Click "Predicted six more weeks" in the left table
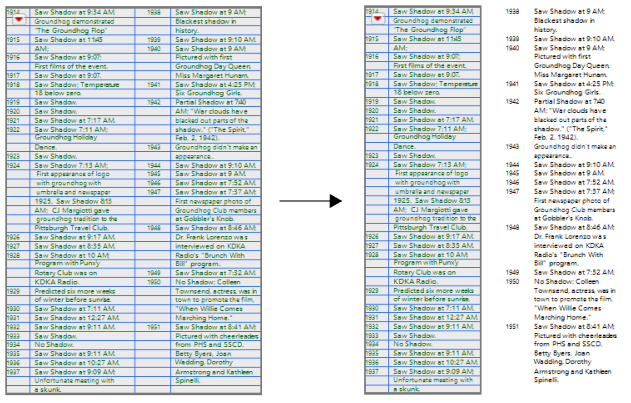The height and width of the screenshot is (403, 631). [x=75, y=291]
